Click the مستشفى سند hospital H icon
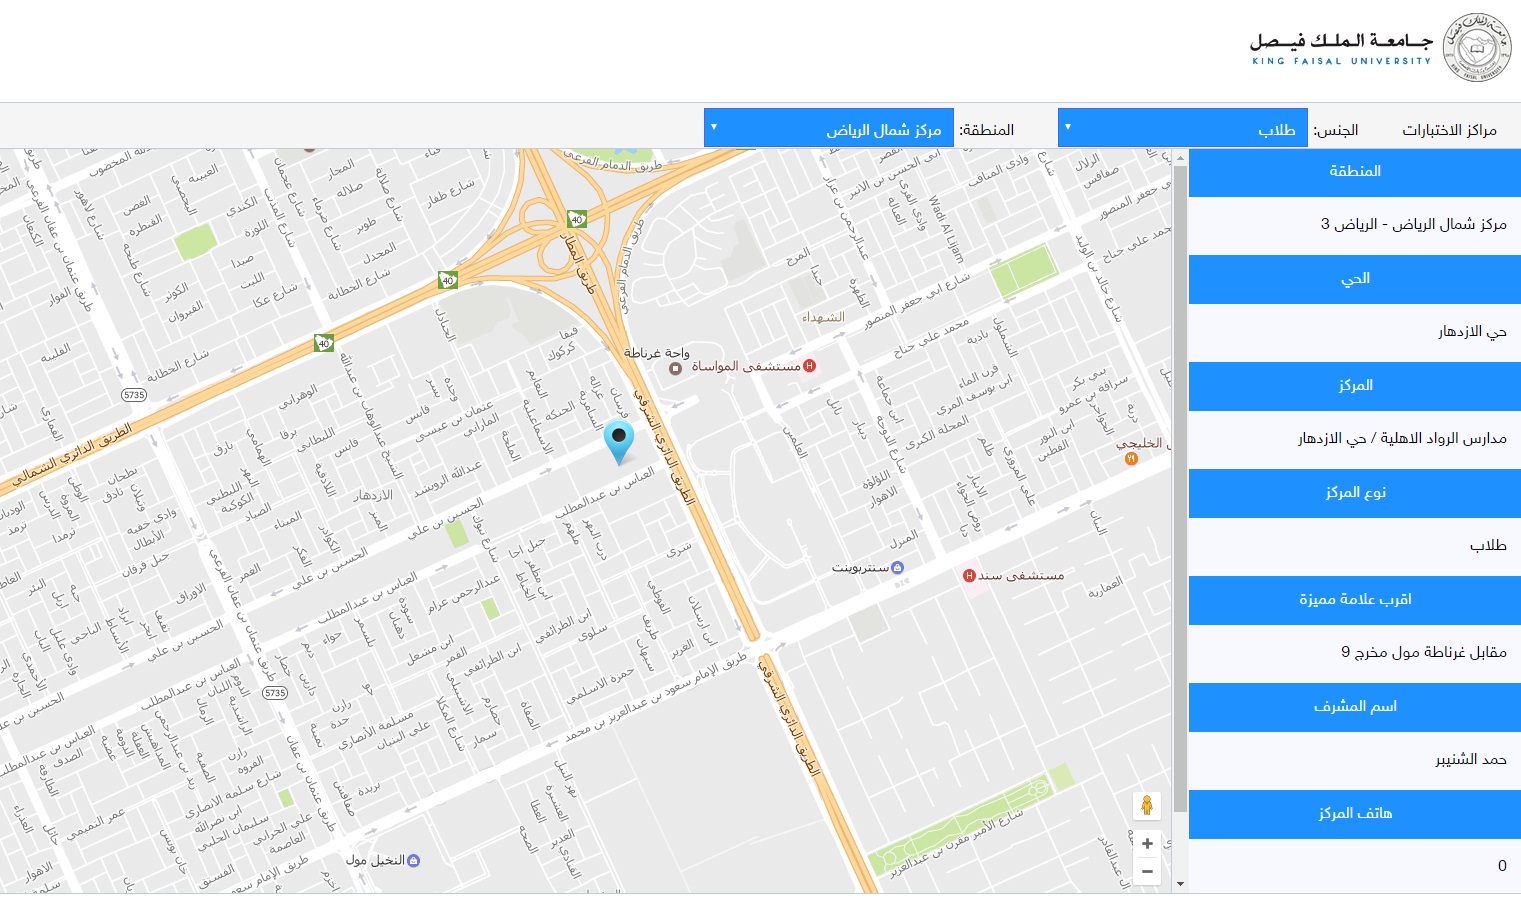Screen dimensions: 1521x901 969,575
